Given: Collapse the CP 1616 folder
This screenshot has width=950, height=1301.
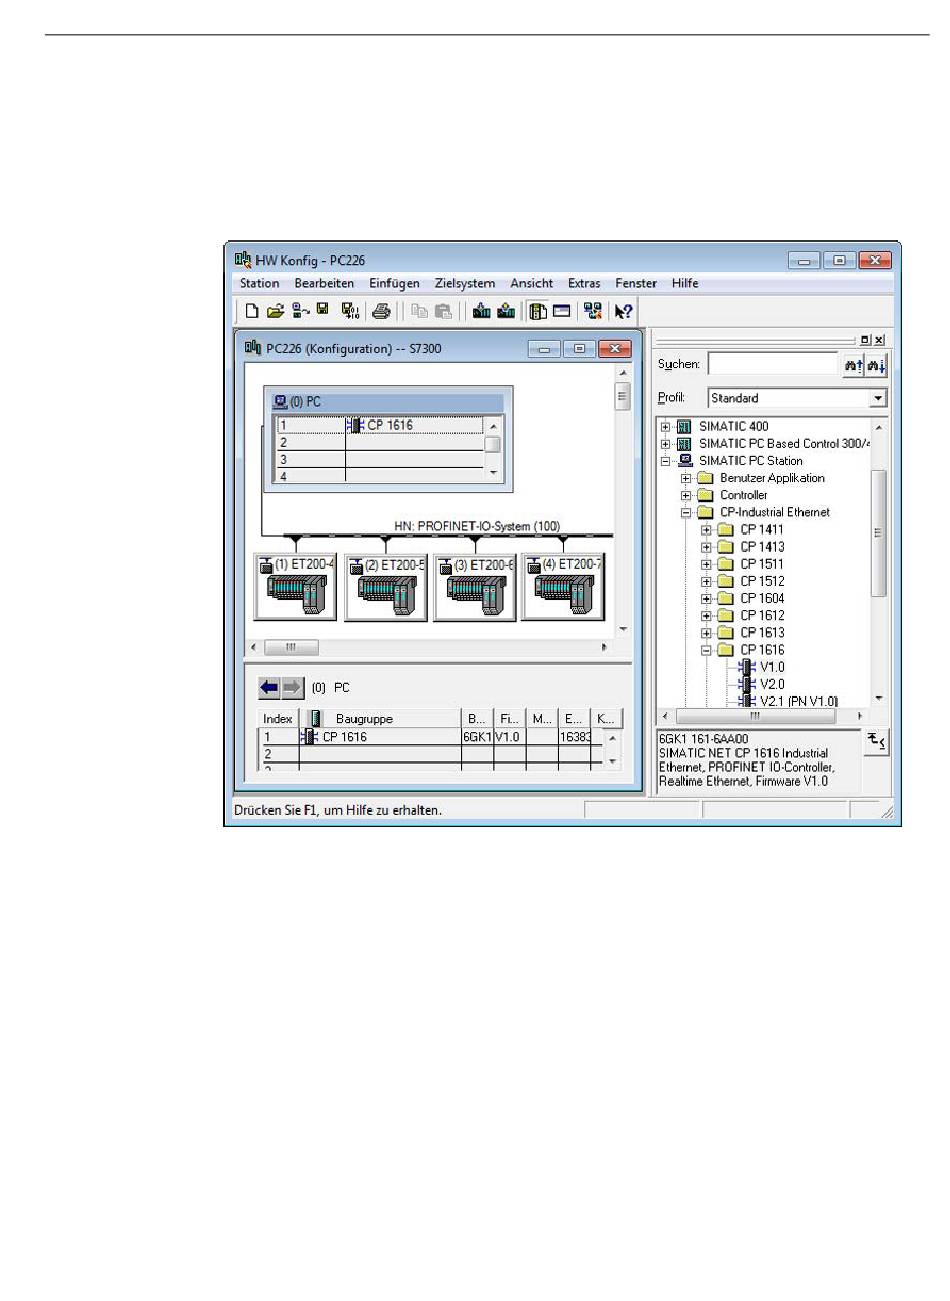Looking at the screenshot, I should (706, 650).
